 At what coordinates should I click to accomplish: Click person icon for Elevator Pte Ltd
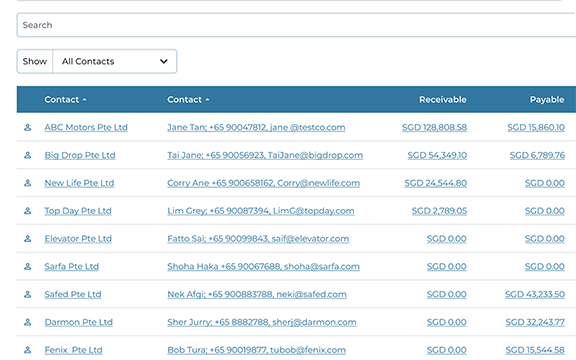28,239
